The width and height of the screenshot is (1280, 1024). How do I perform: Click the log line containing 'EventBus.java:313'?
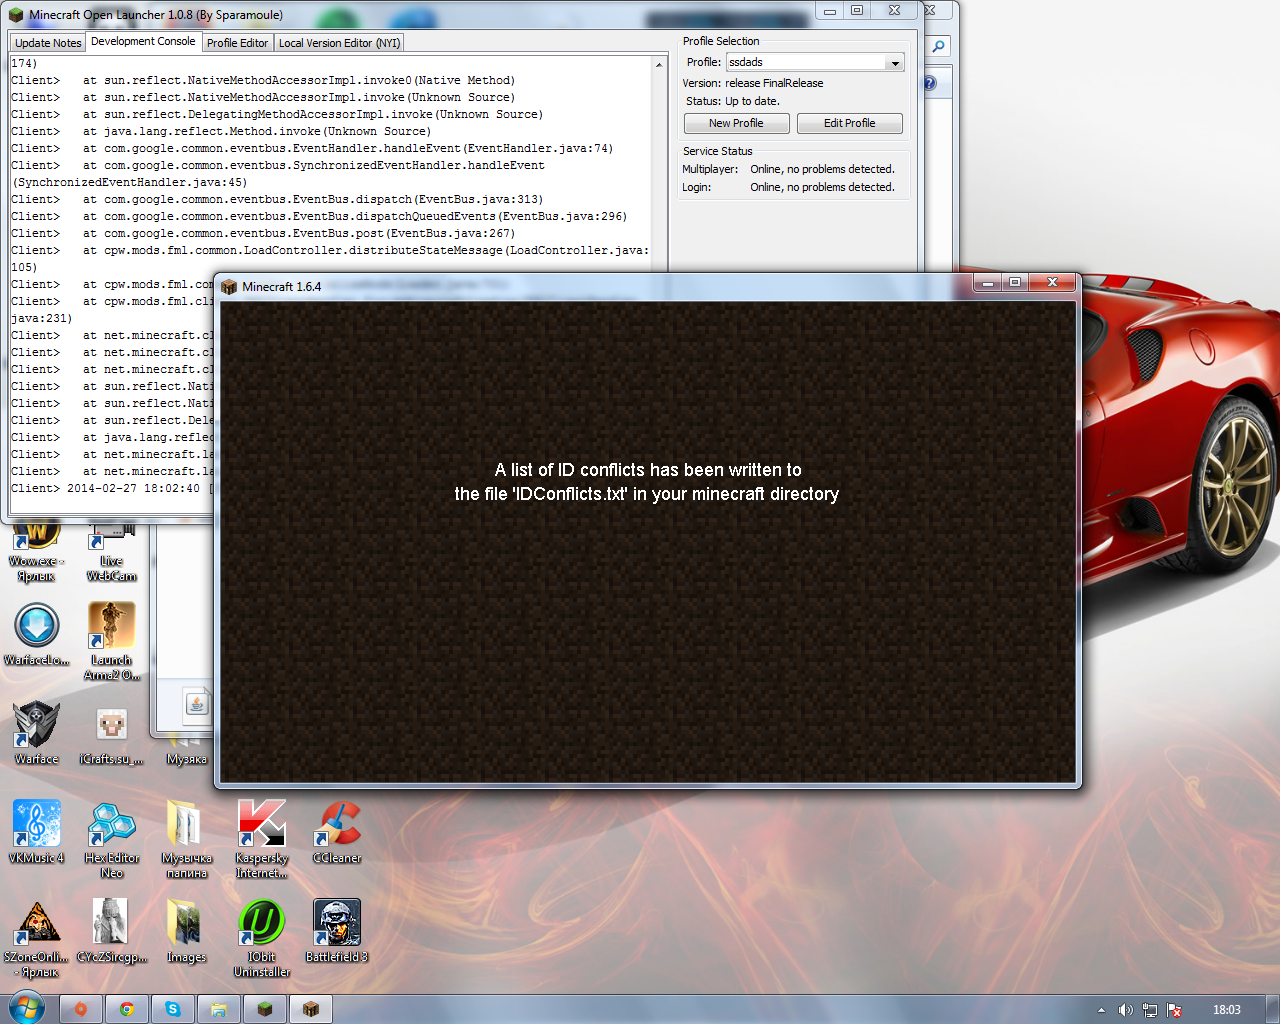pos(277,199)
